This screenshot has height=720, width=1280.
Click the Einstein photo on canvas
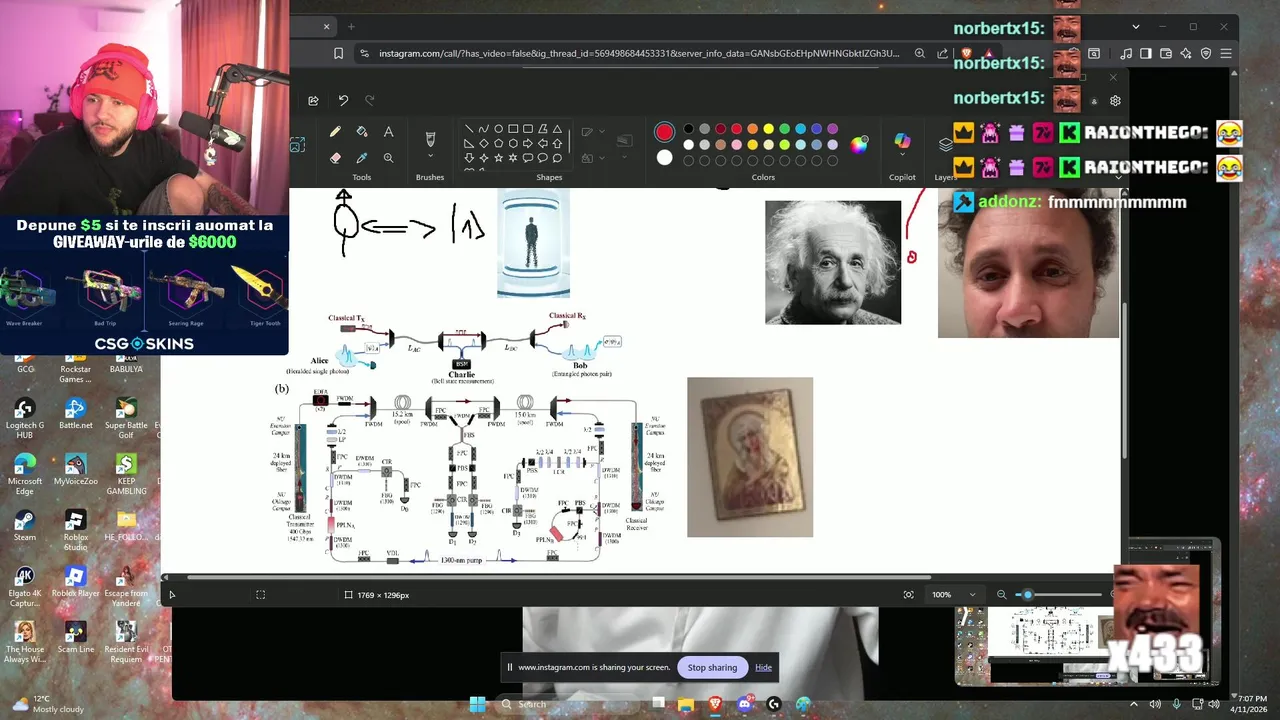tap(833, 262)
